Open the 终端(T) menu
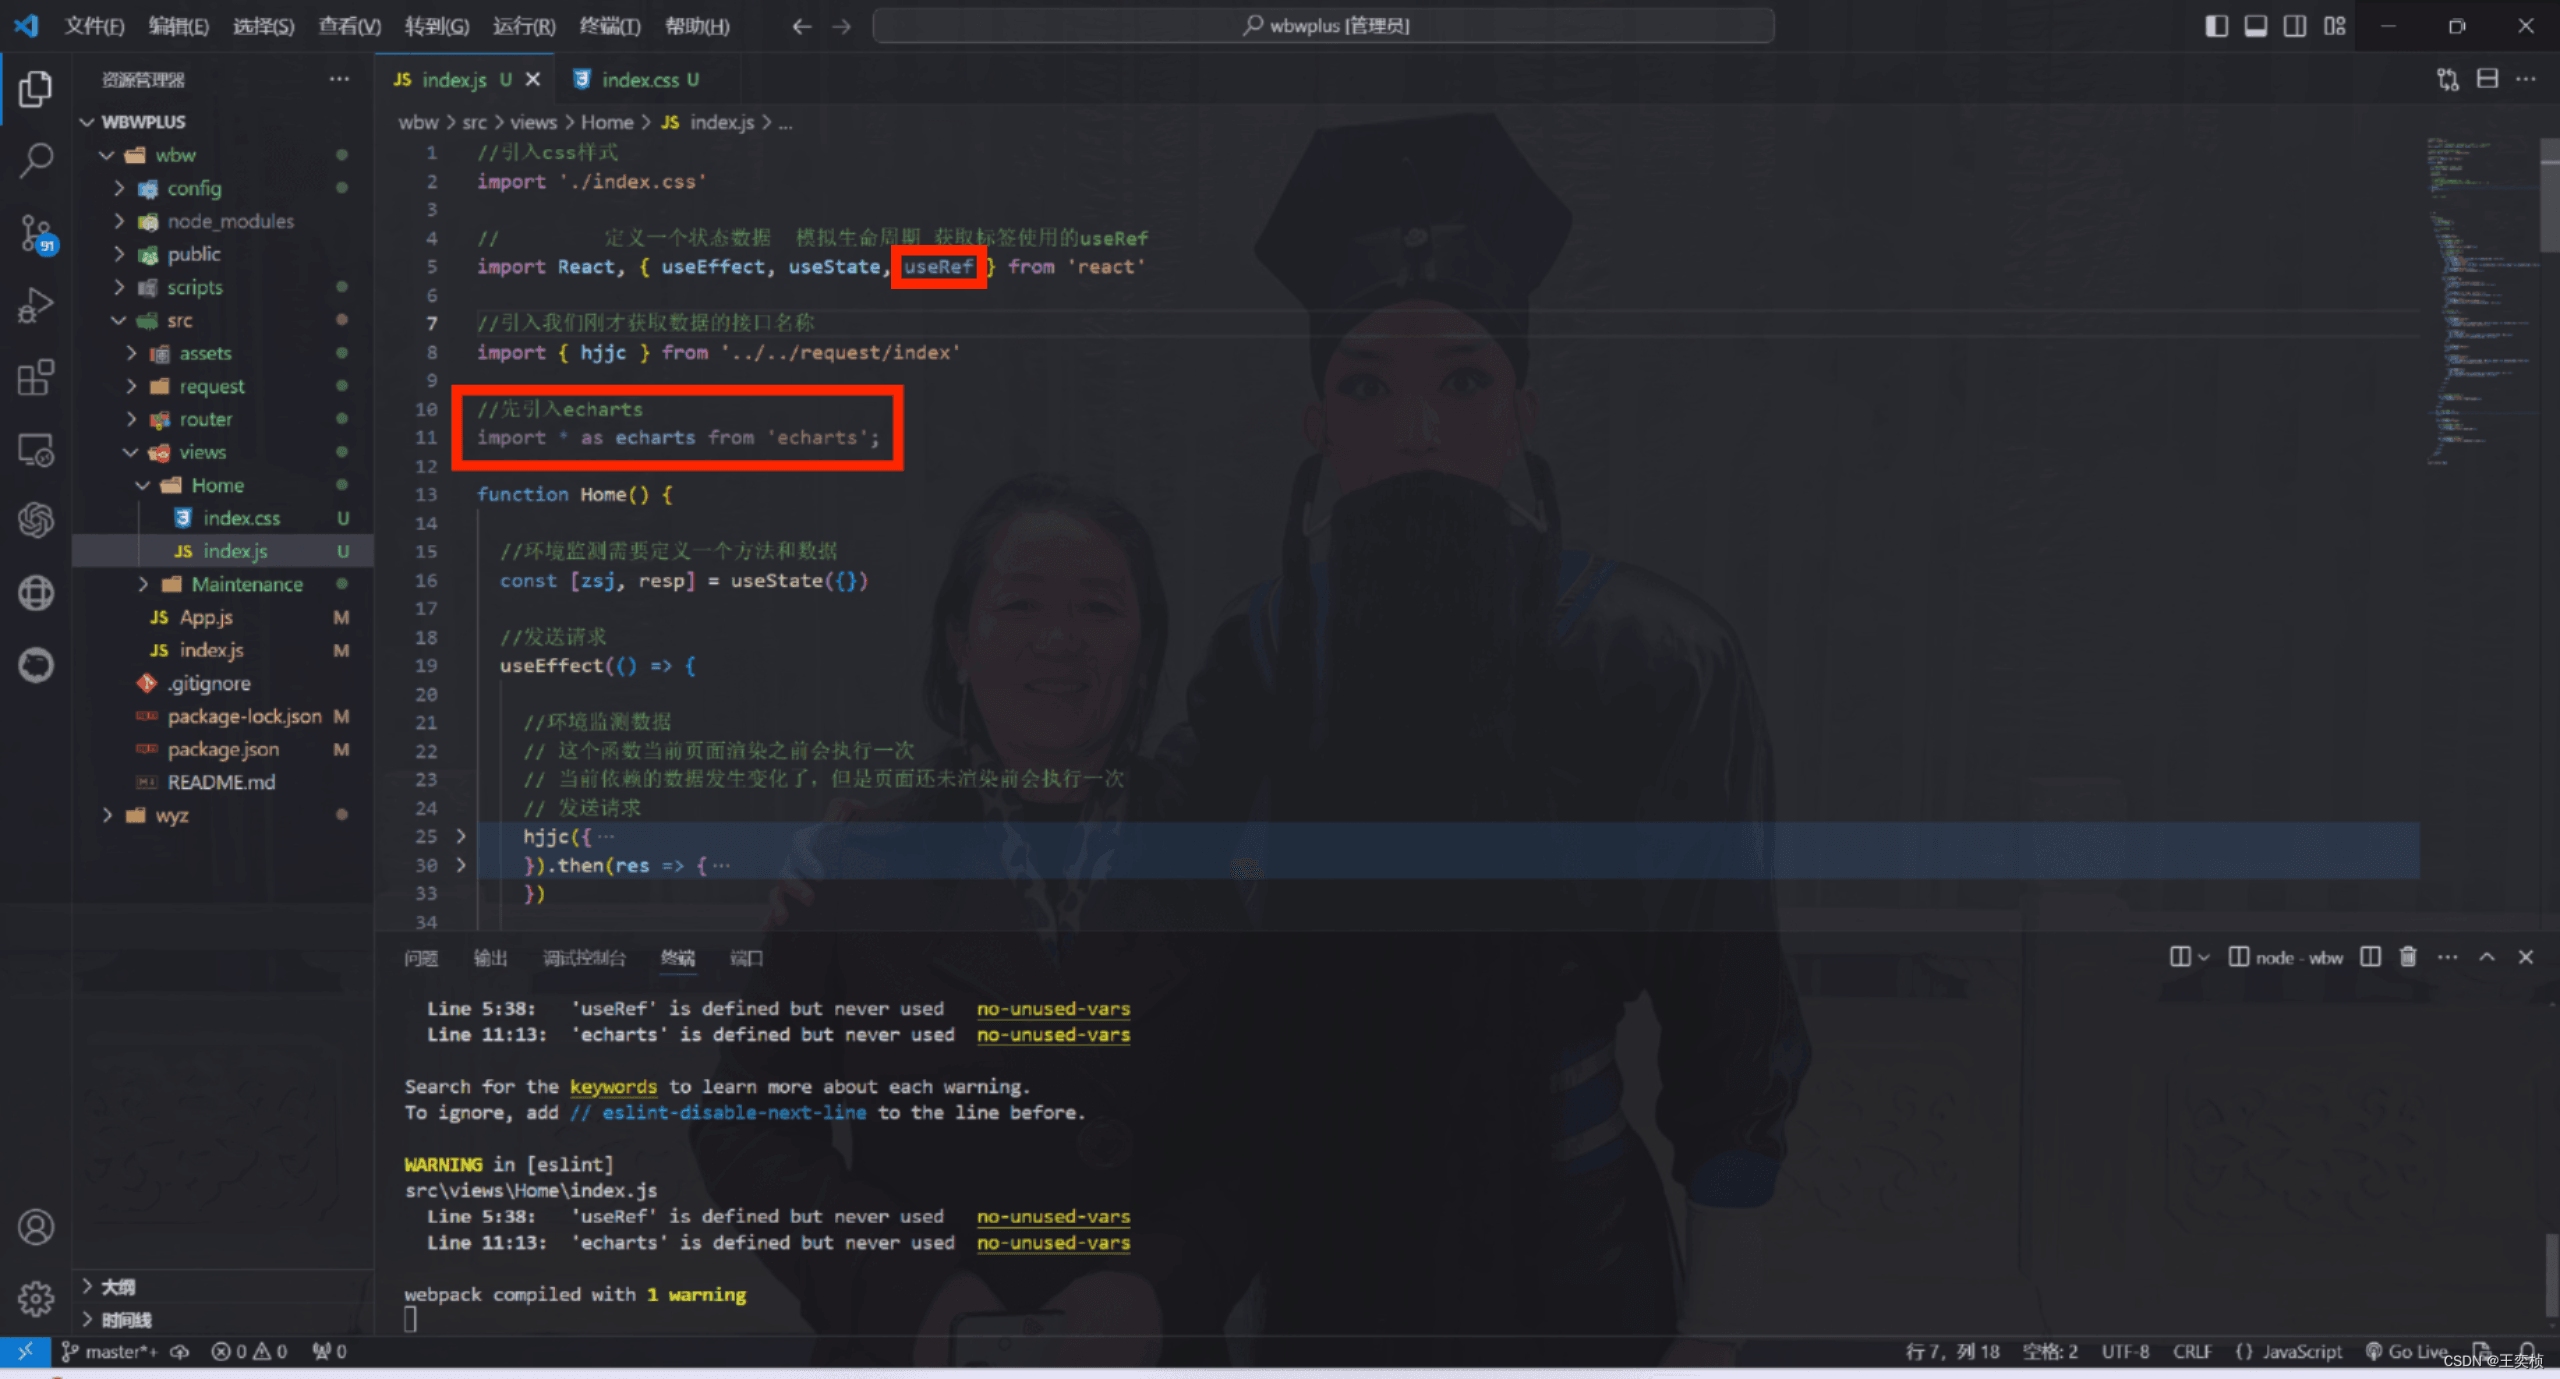2560x1379 pixels. point(609,26)
